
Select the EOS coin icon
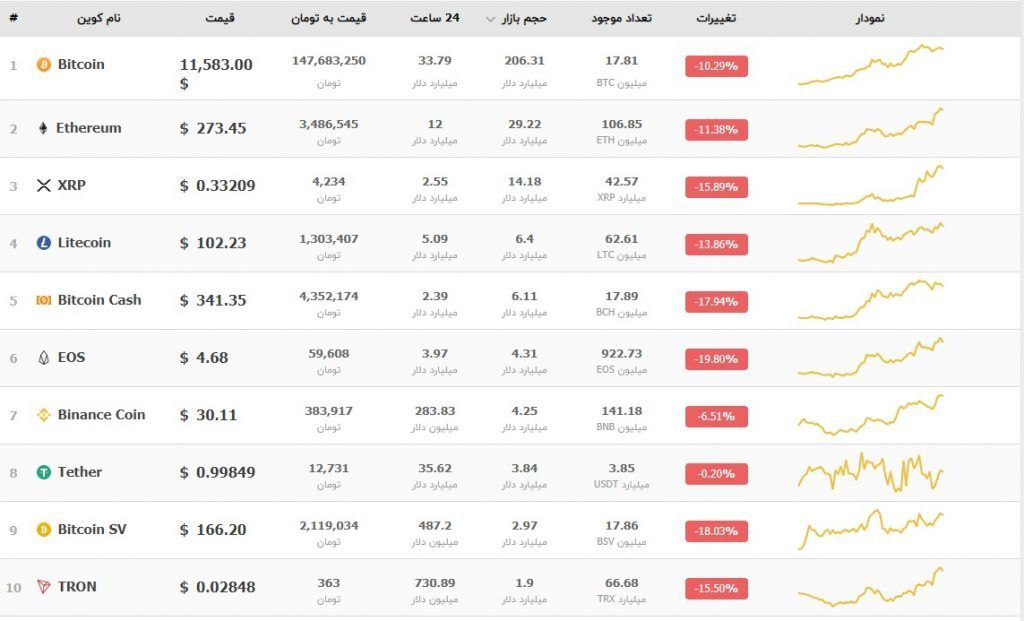[41, 357]
